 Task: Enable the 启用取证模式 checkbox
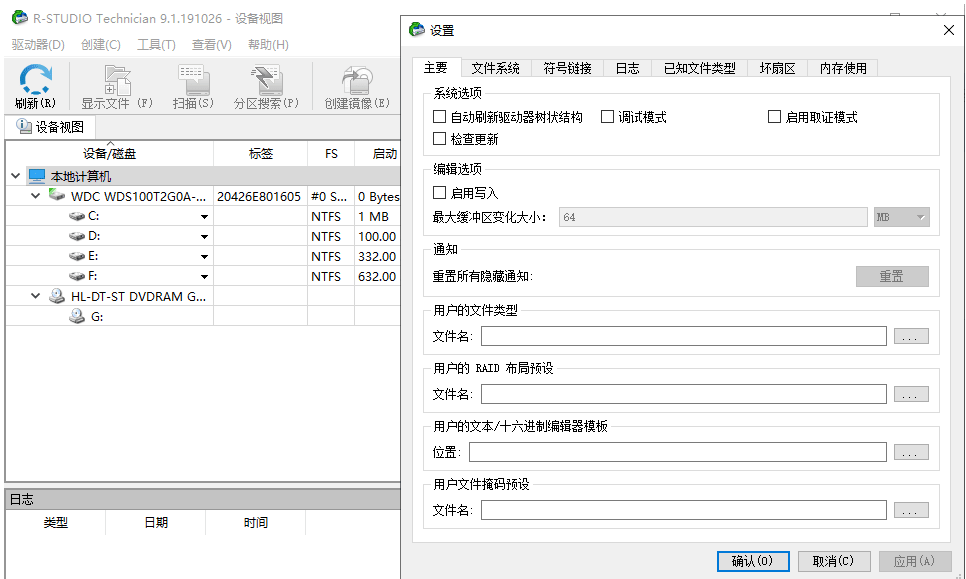[x=774, y=117]
